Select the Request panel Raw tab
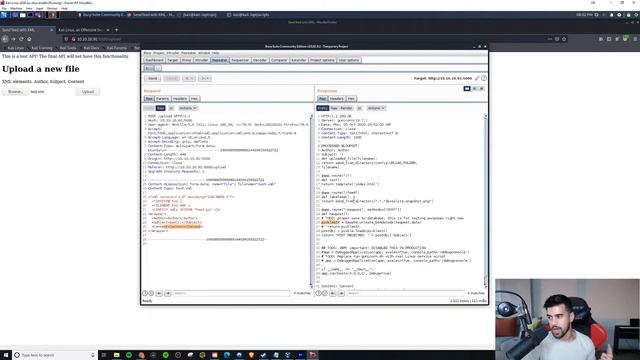The image size is (640, 360). tap(149, 99)
